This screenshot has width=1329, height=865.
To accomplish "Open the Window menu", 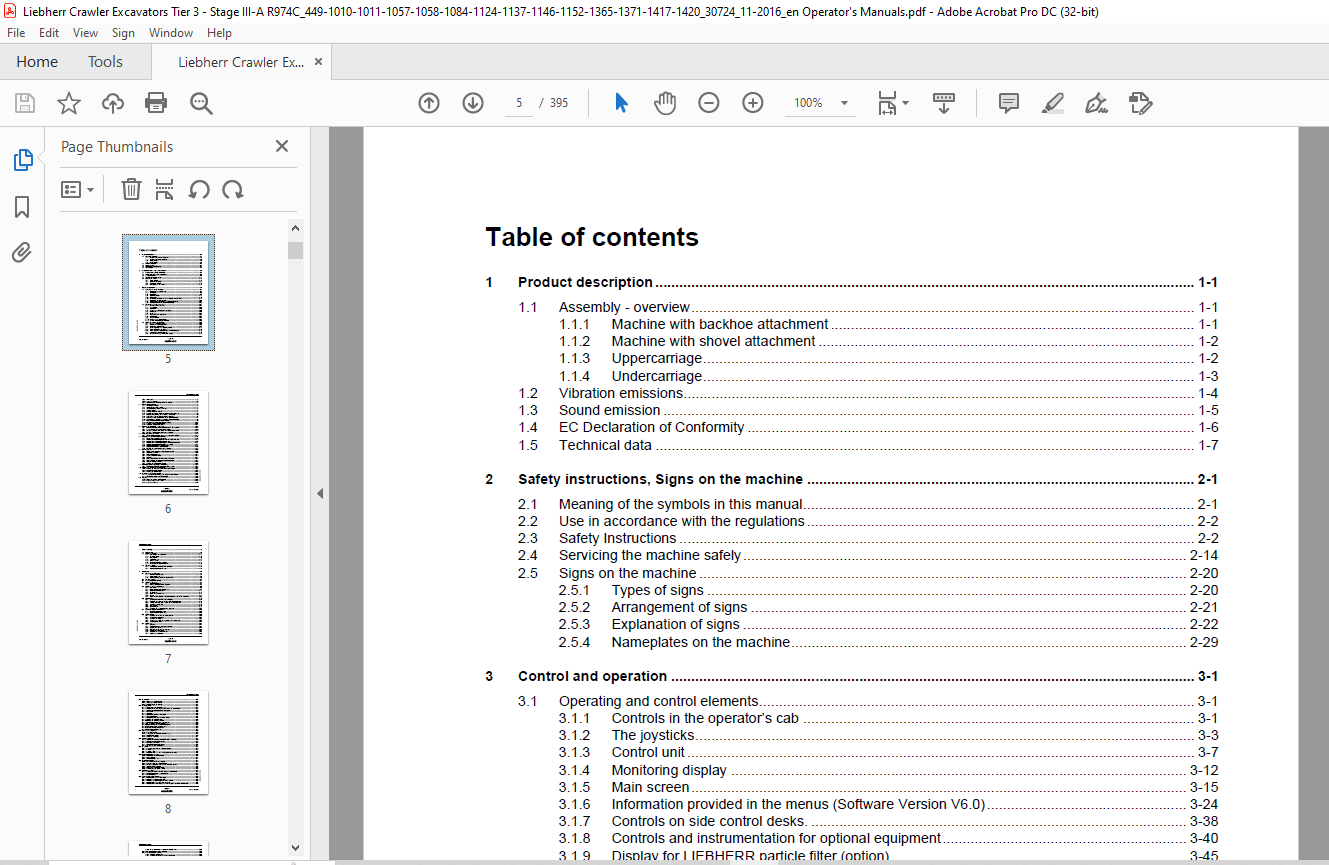I will (x=171, y=33).
